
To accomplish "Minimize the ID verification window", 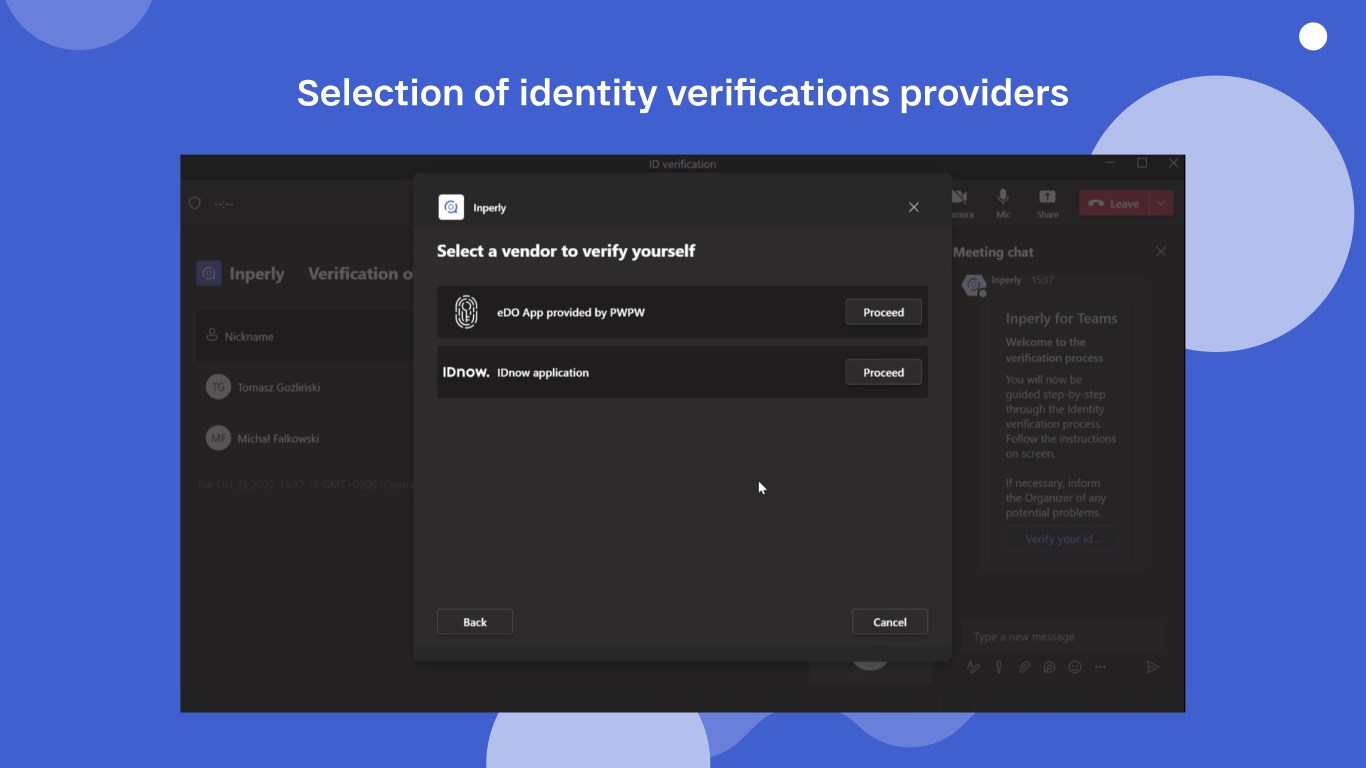I will coord(1111,163).
